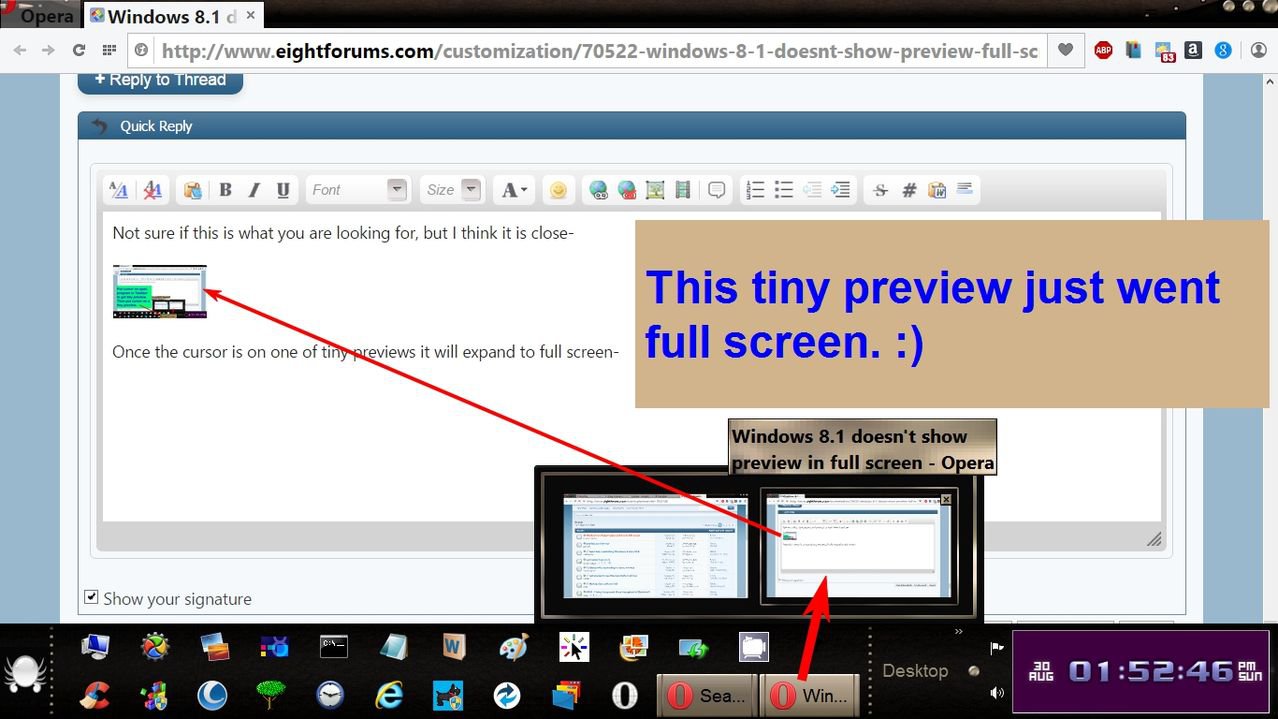Open the Command Prompt taskbar icon
The width and height of the screenshot is (1278, 719).
(x=334, y=647)
